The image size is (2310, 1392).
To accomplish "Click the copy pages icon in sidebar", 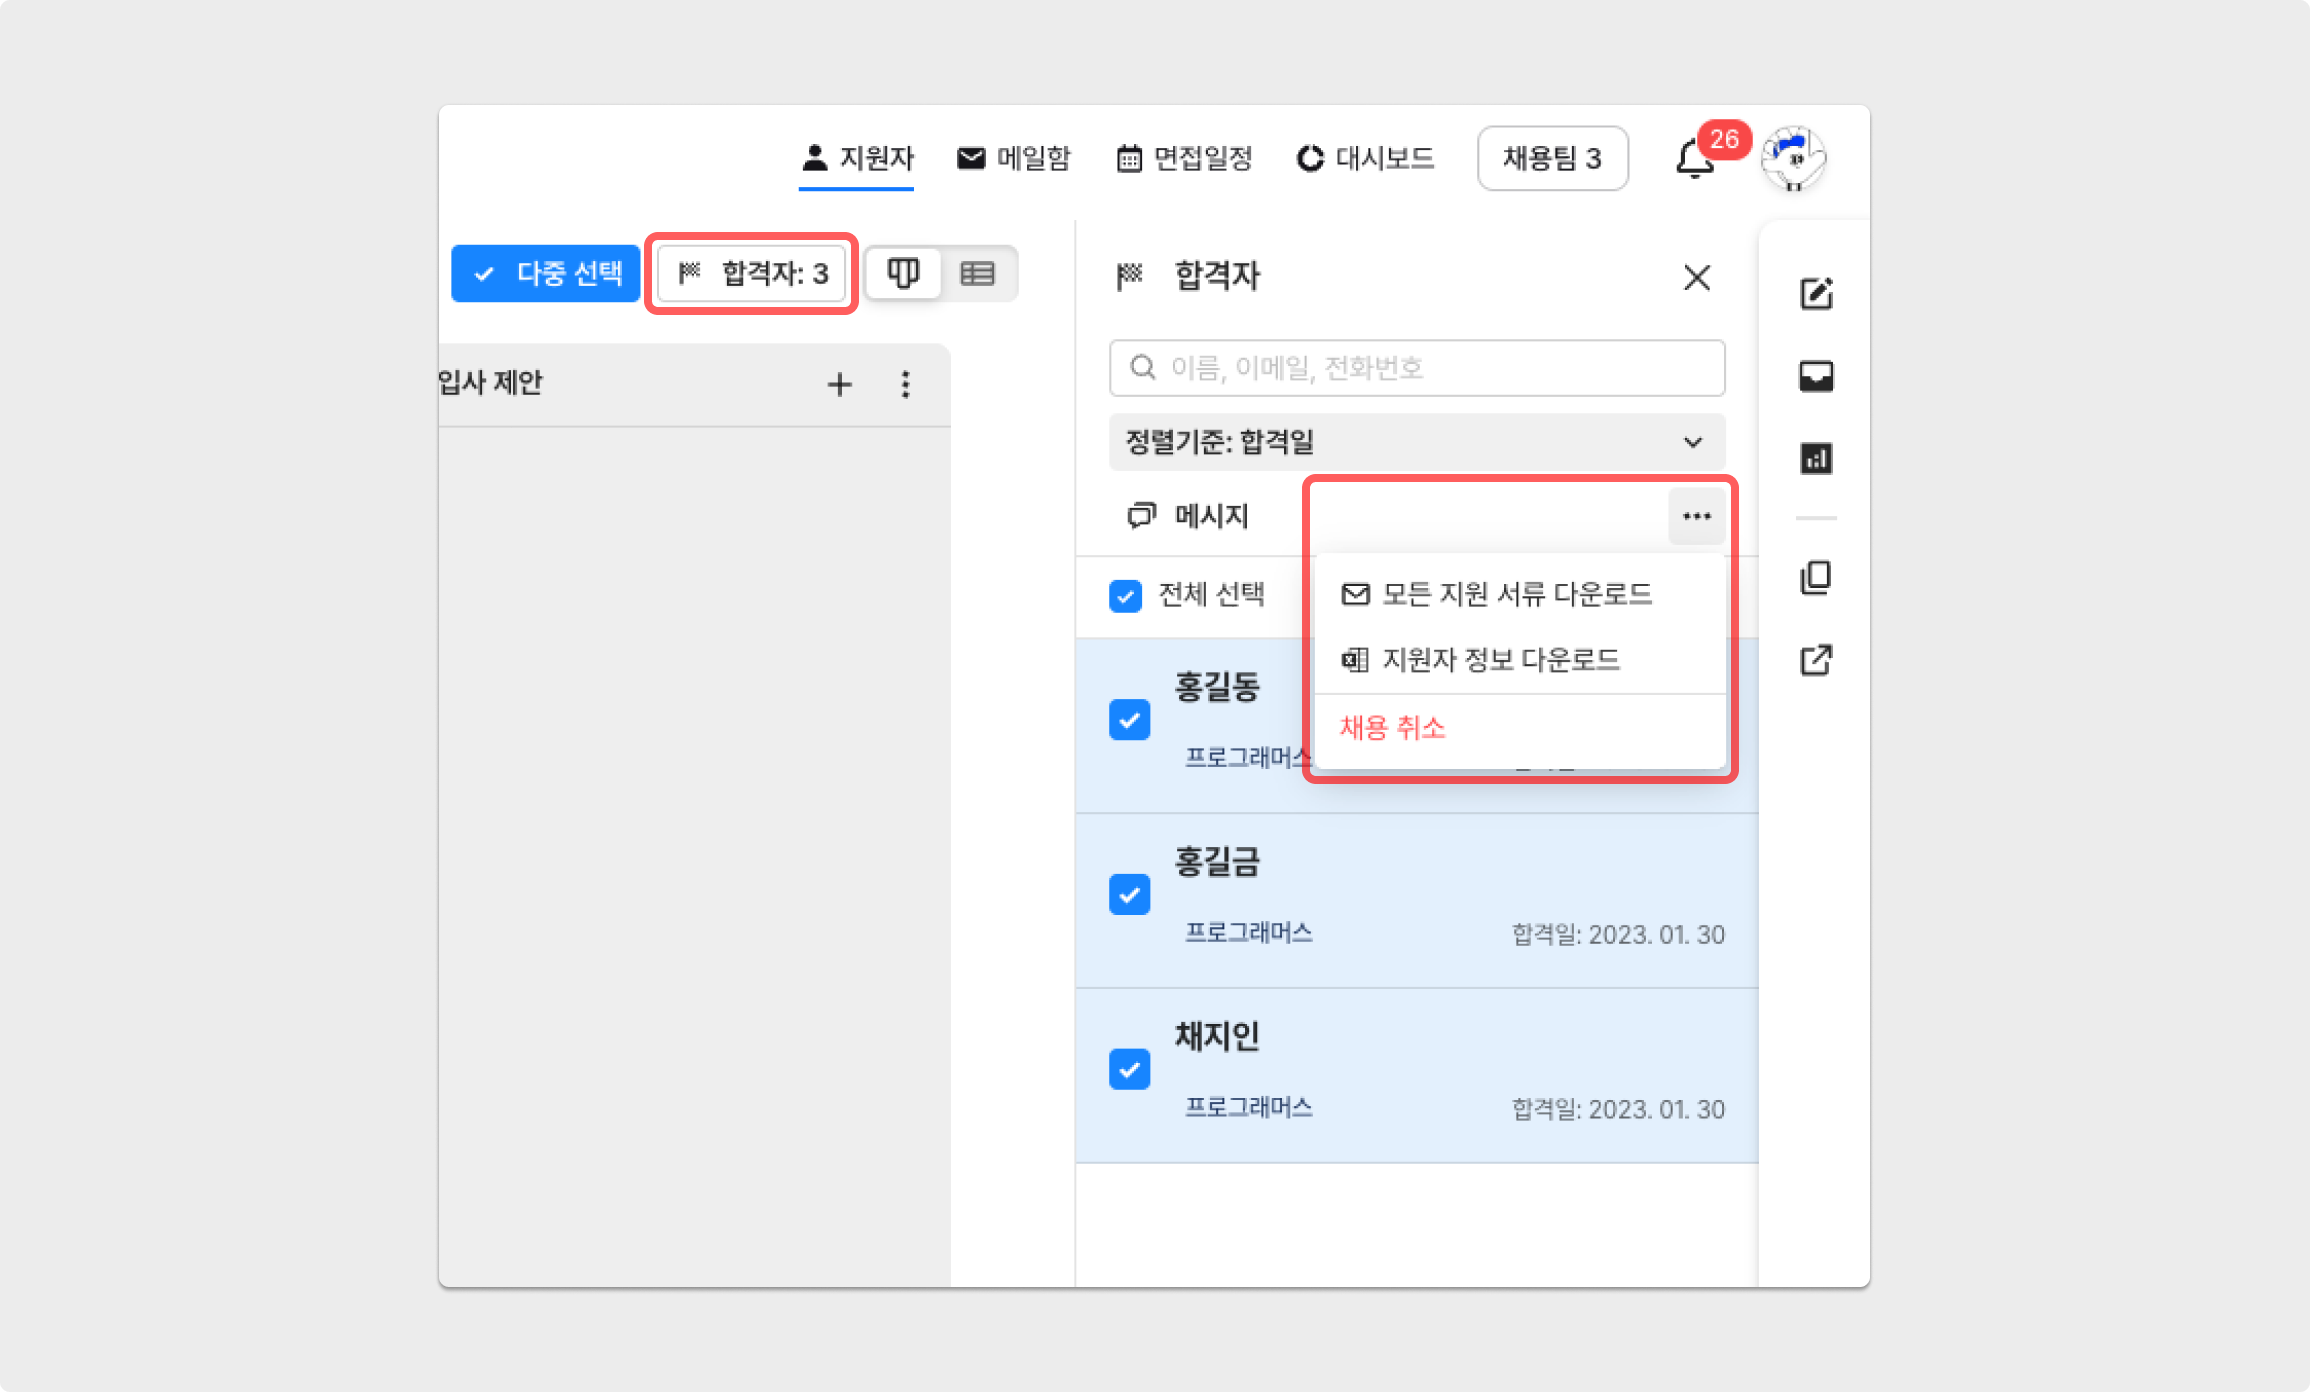I will (1816, 577).
